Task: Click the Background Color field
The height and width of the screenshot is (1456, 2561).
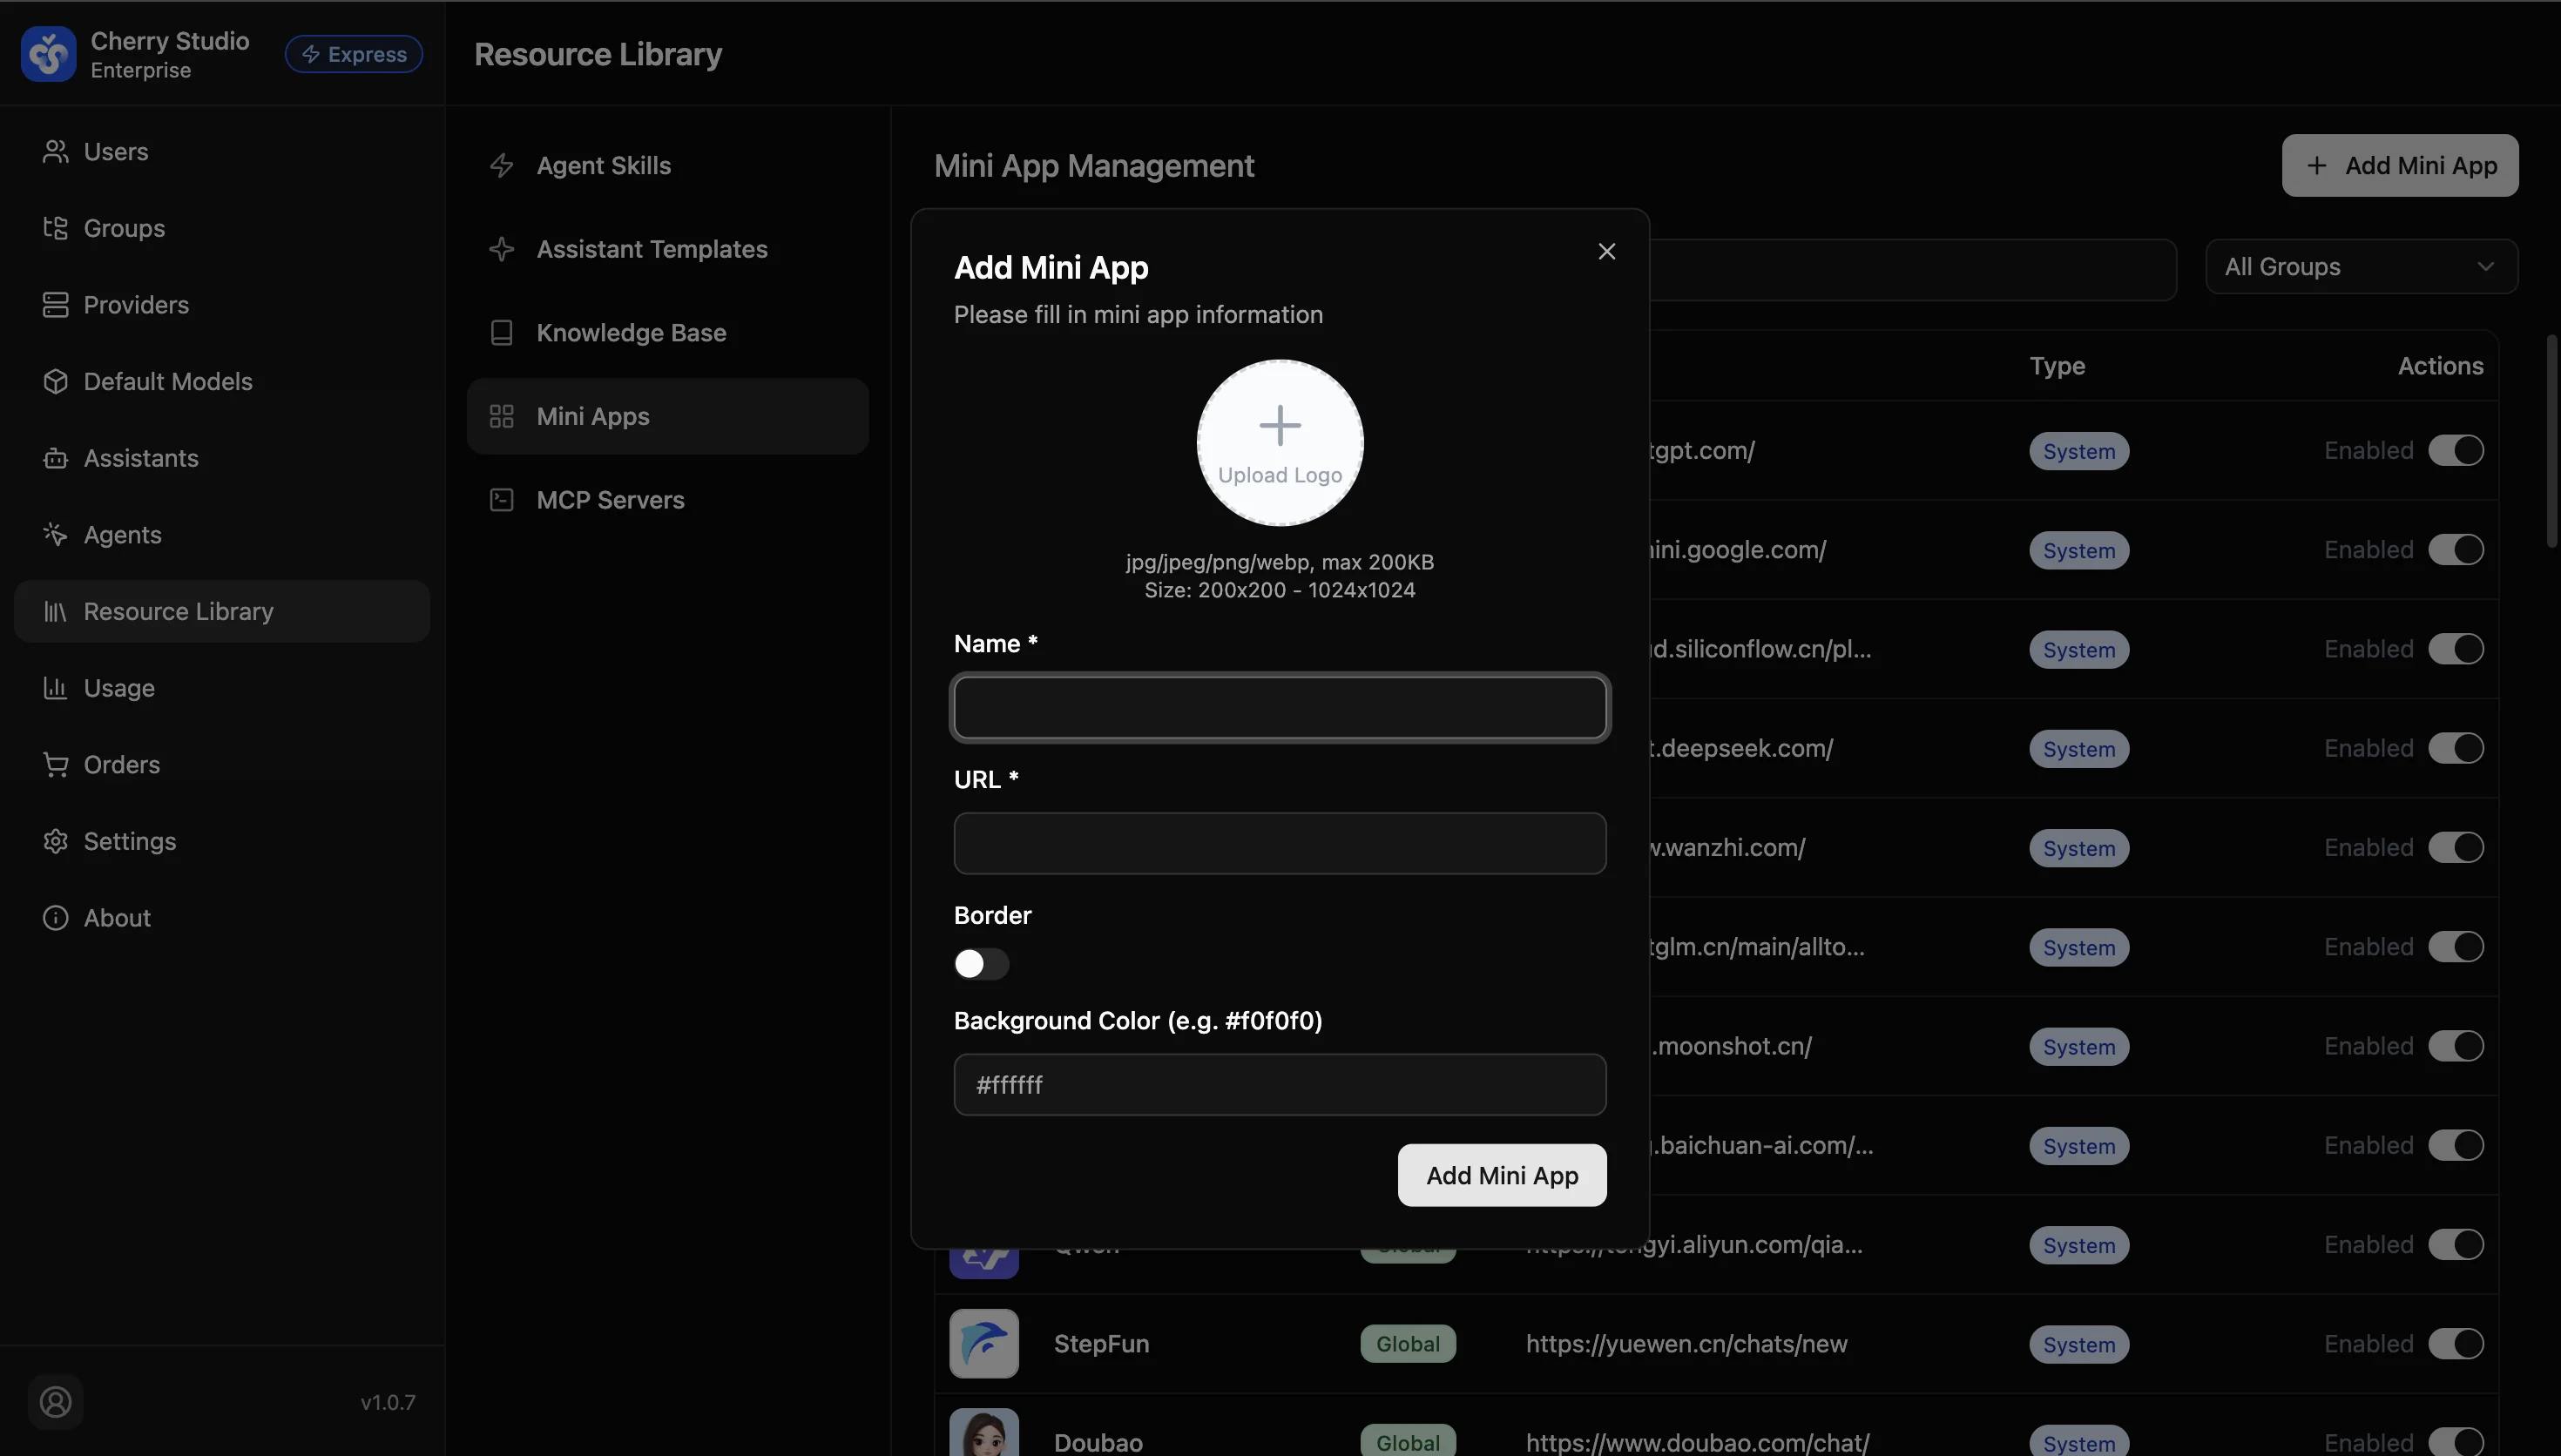Action: click(1280, 1085)
